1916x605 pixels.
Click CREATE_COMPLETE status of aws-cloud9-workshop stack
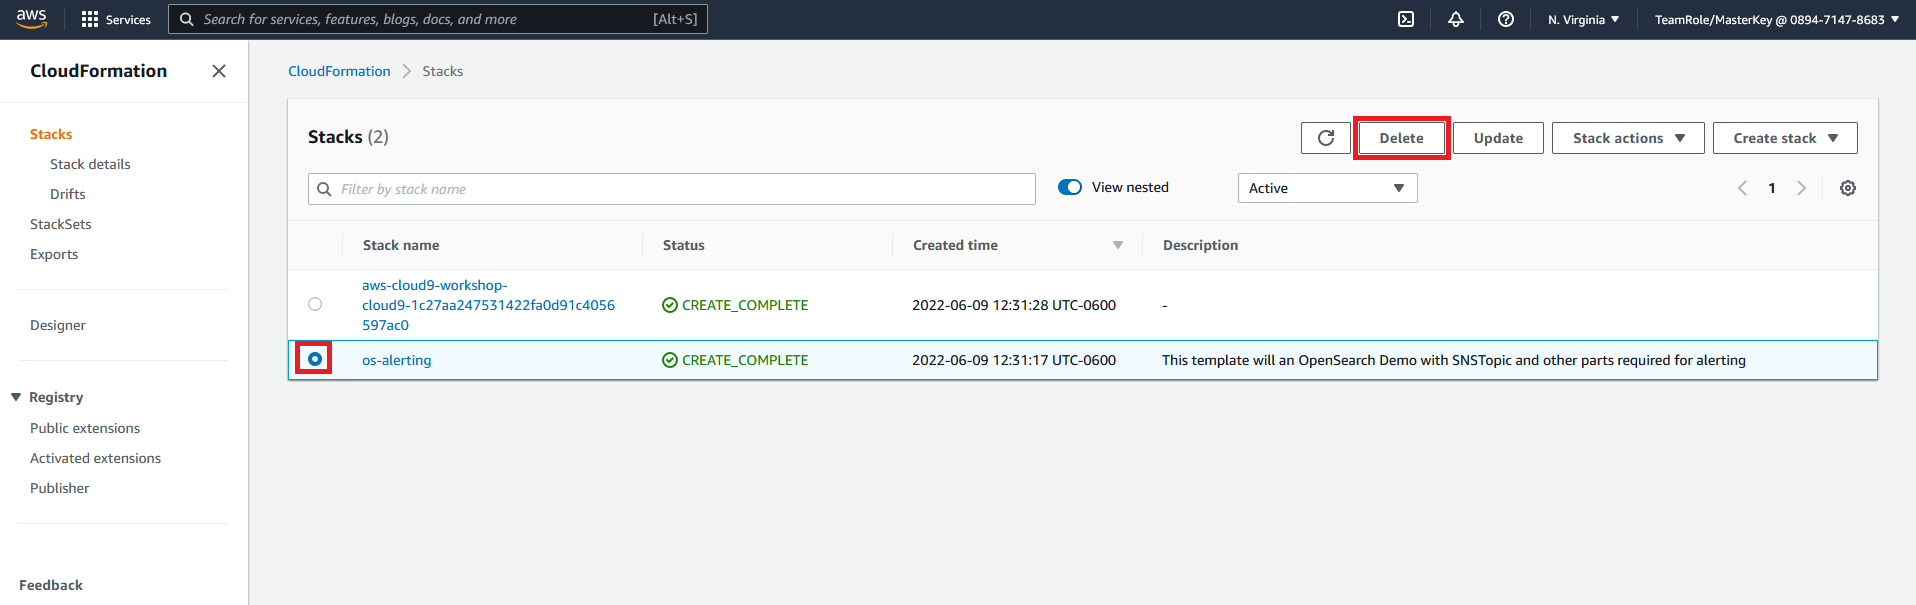[x=735, y=305]
